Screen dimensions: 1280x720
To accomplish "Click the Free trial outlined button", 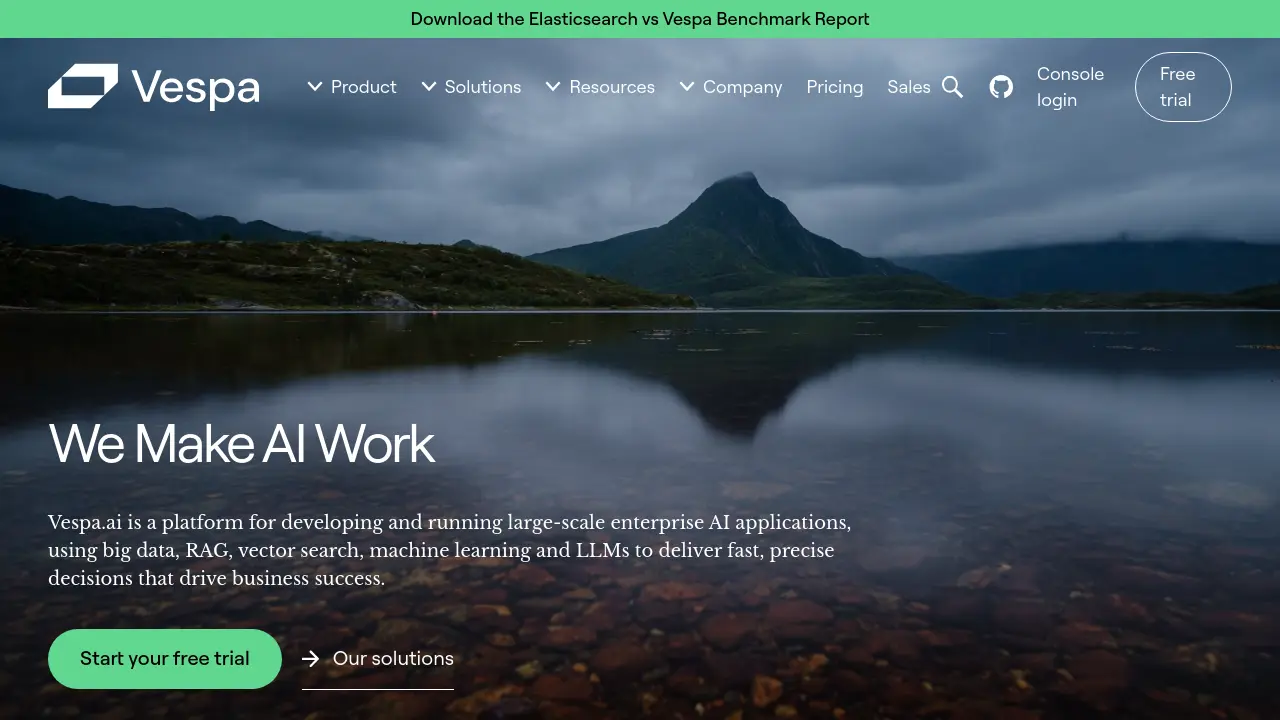I will tap(1183, 87).
